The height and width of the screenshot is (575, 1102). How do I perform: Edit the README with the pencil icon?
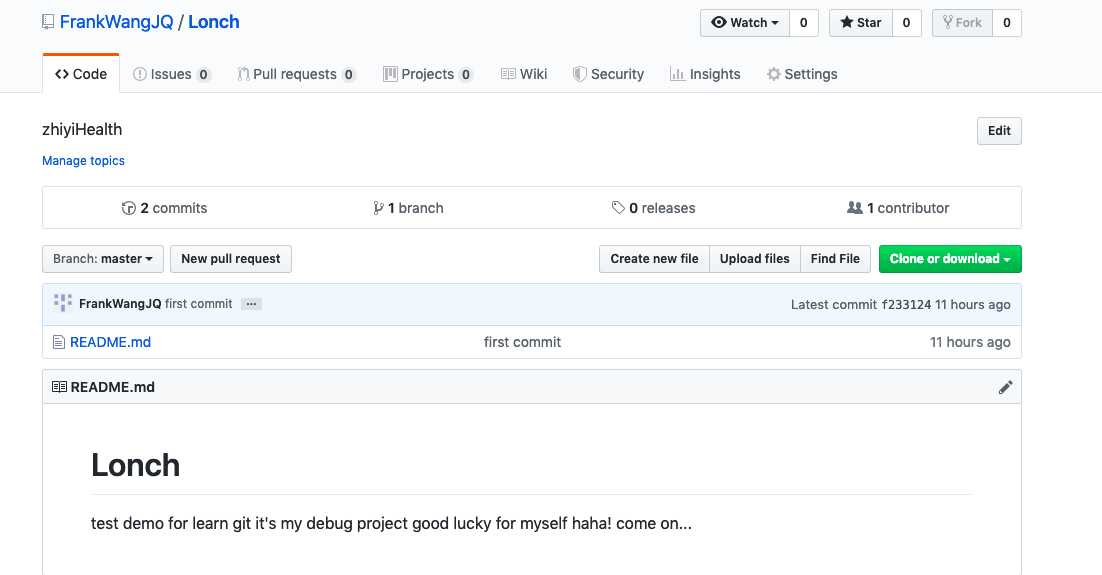1006,387
